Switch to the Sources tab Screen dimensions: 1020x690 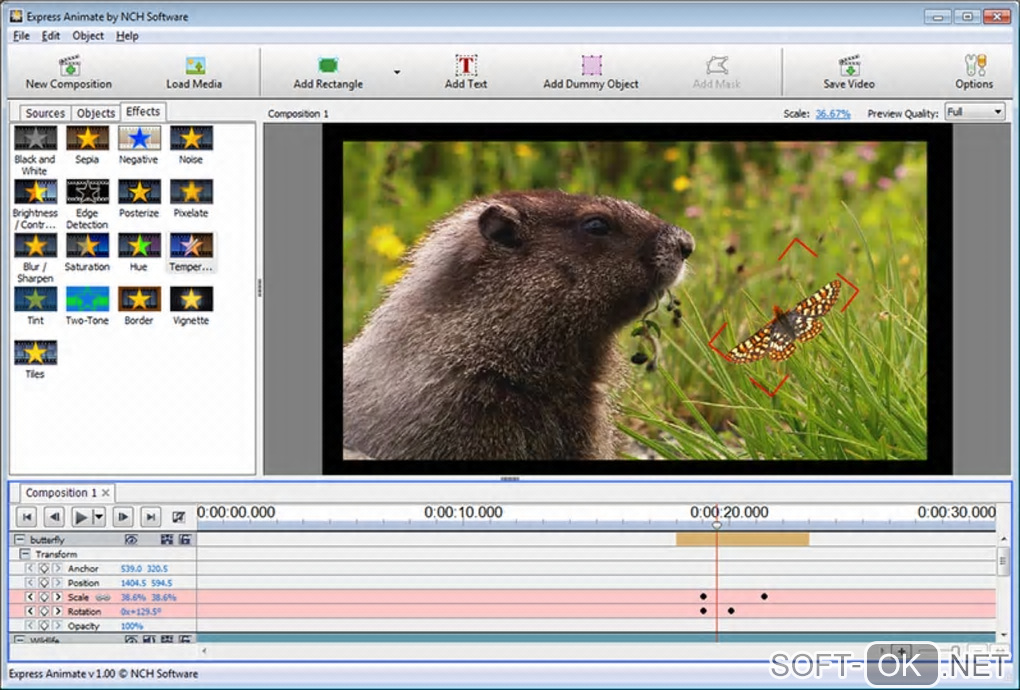point(45,113)
